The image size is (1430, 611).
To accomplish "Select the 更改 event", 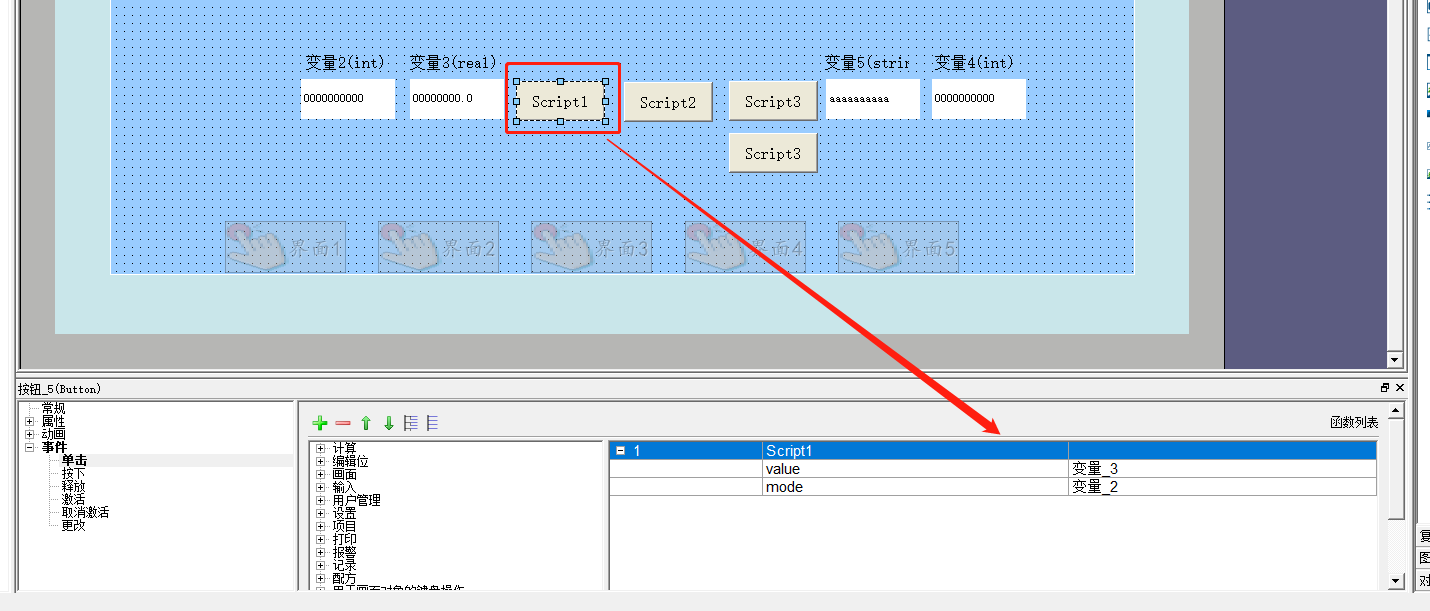I will (x=74, y=525).
